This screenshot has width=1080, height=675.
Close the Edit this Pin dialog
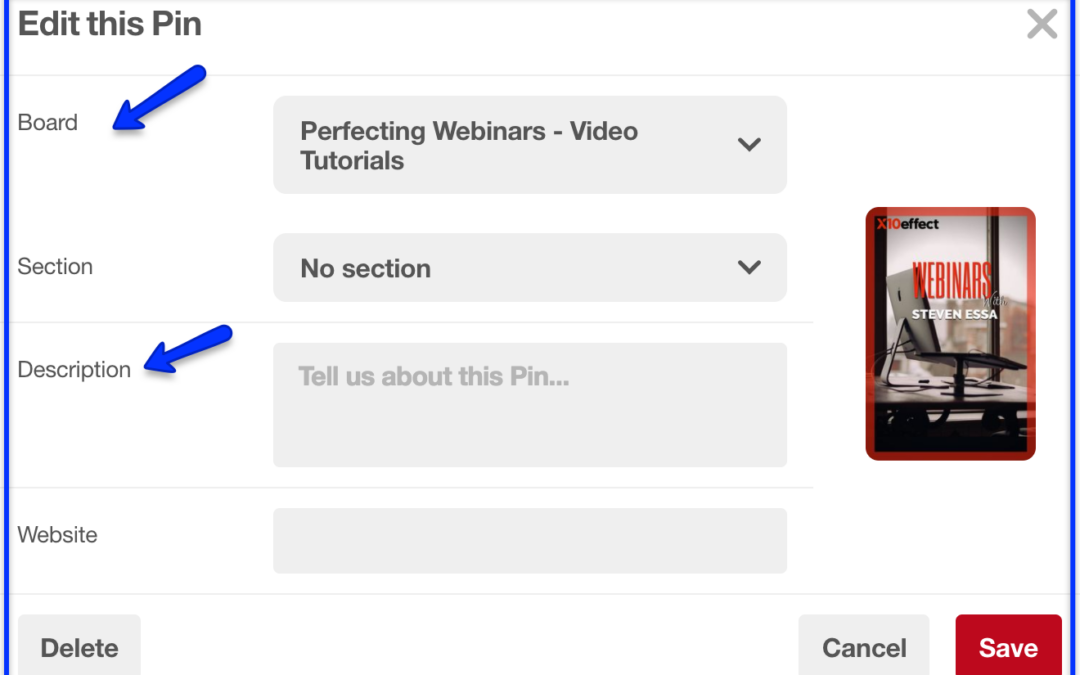coord(1041,24)
